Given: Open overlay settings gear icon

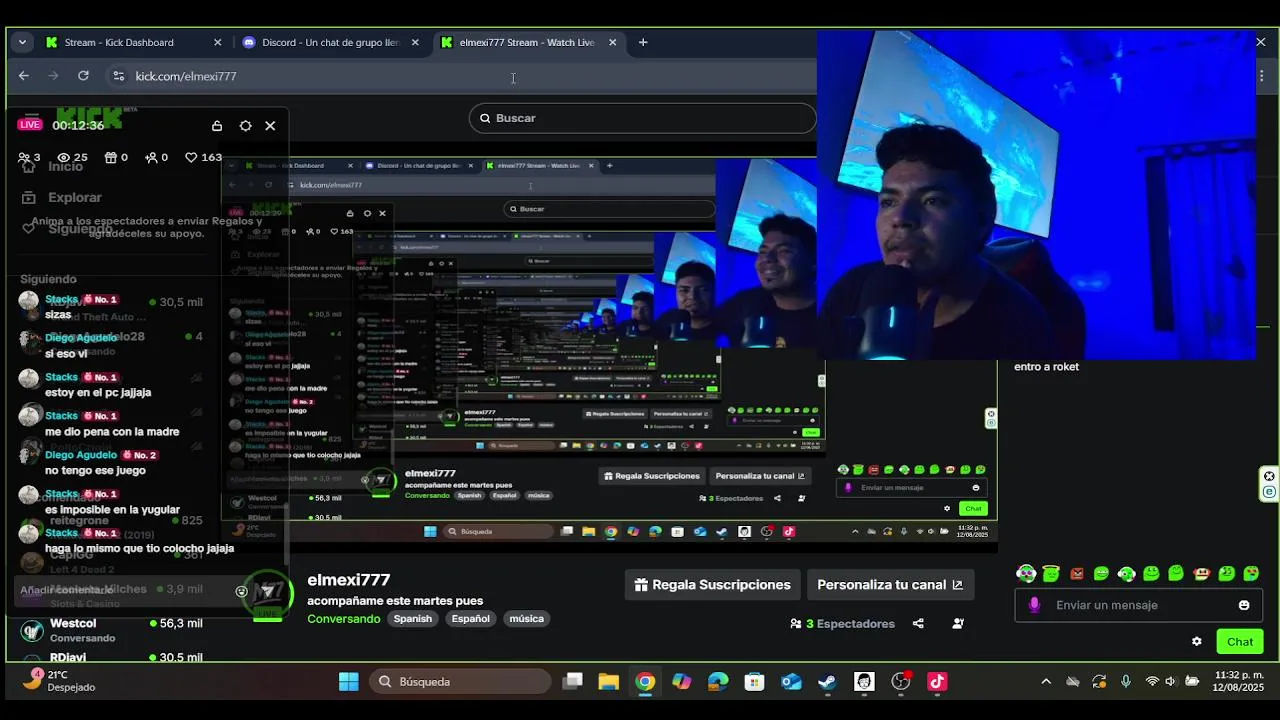Looking at the screenshot, I should (x=245, y=126).
